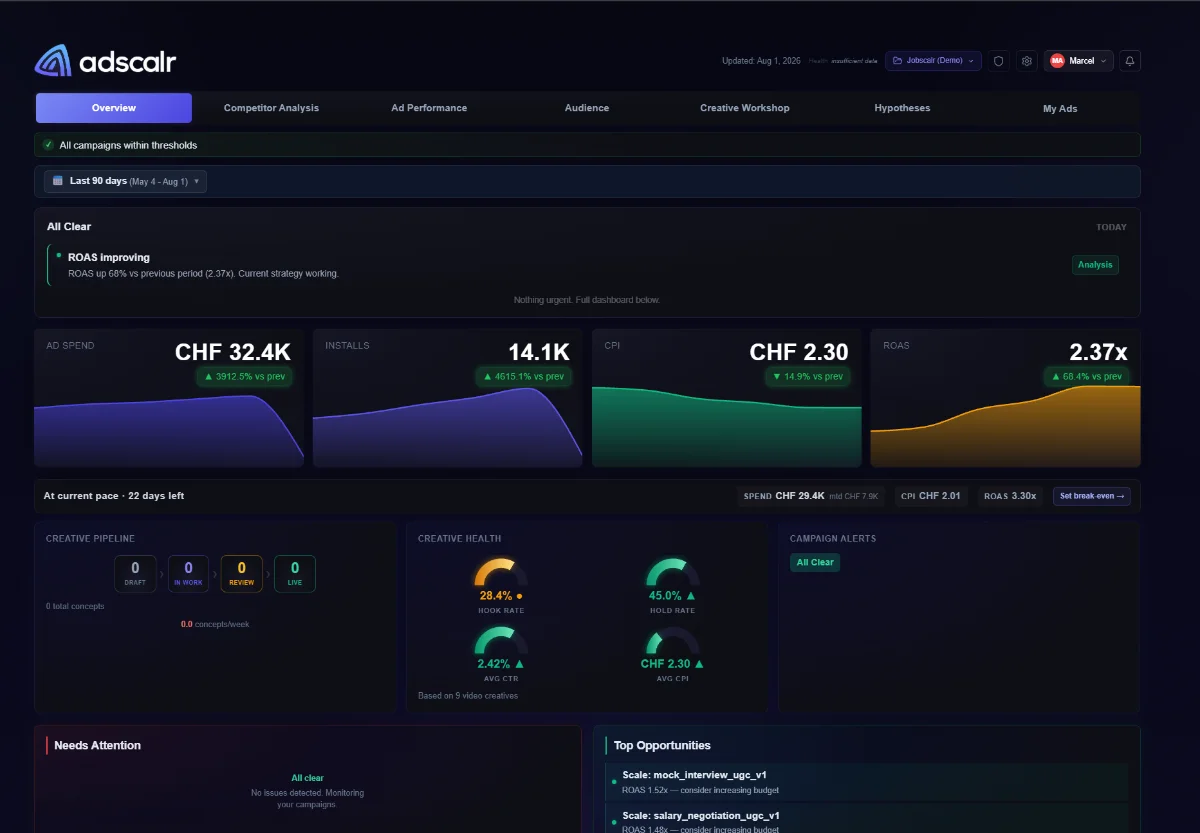1200x833 pixels.
Task: Click the folder icon in Jobscalr selector
Action: pos(897,61)
